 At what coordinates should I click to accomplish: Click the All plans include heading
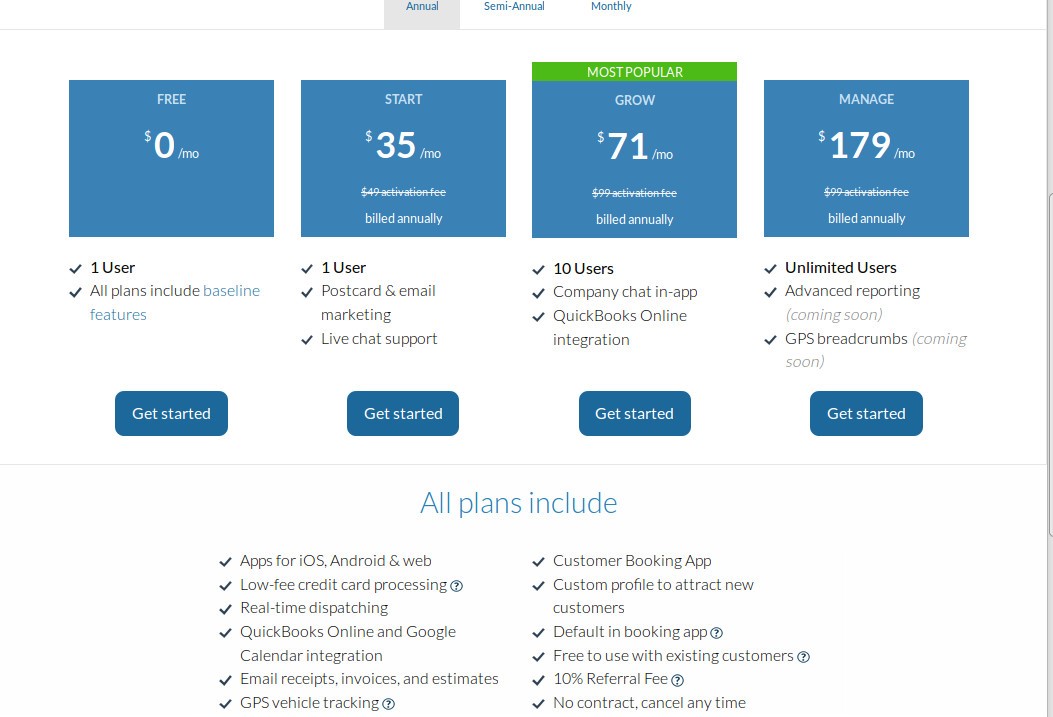tap(518, 503)
